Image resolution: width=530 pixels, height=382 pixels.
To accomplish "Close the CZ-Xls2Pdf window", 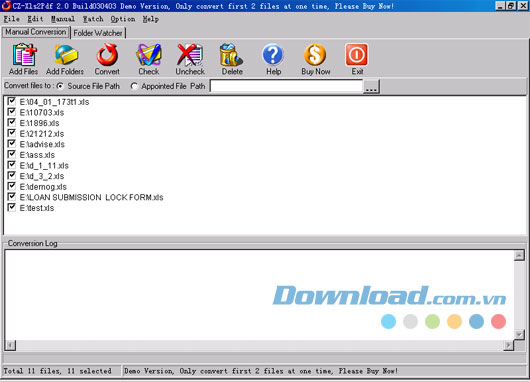I will [523, 6].
